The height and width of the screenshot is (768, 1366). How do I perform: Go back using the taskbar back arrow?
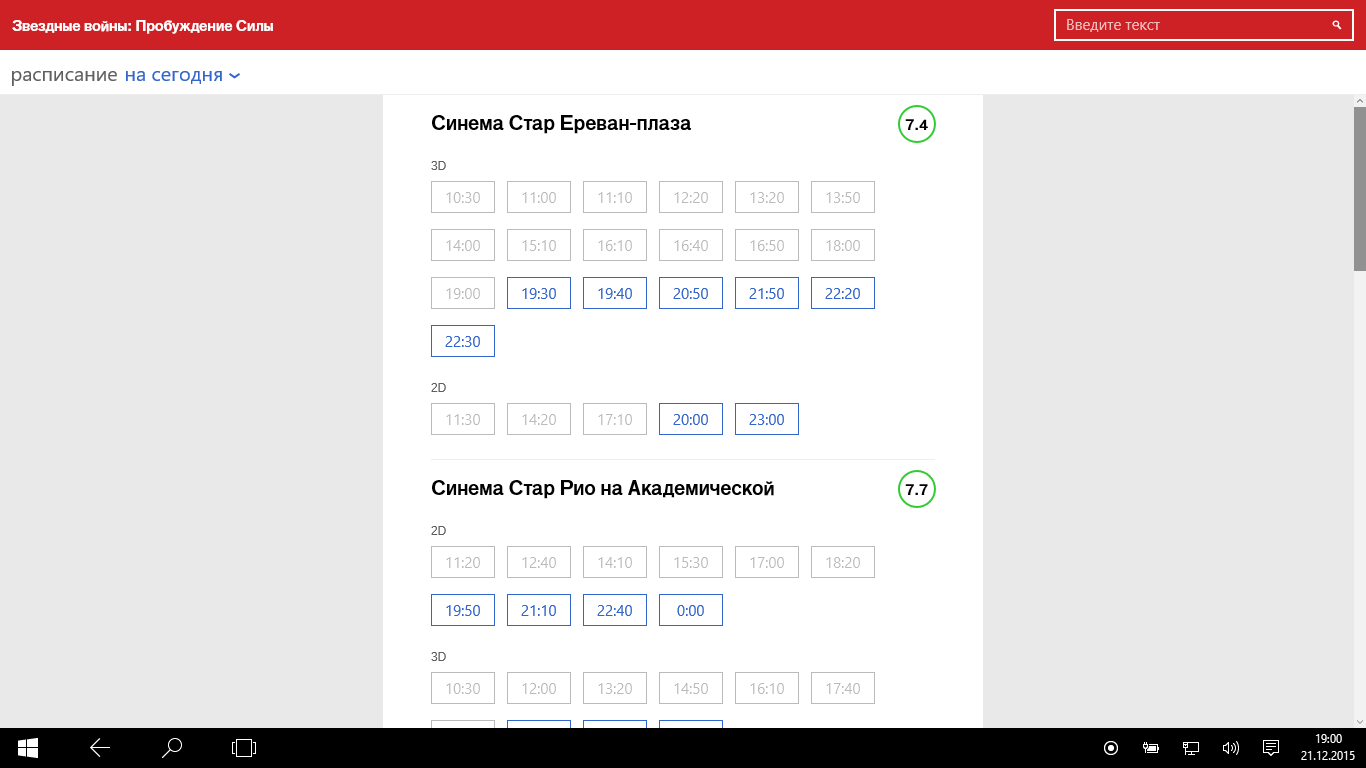tap(99, 748)
